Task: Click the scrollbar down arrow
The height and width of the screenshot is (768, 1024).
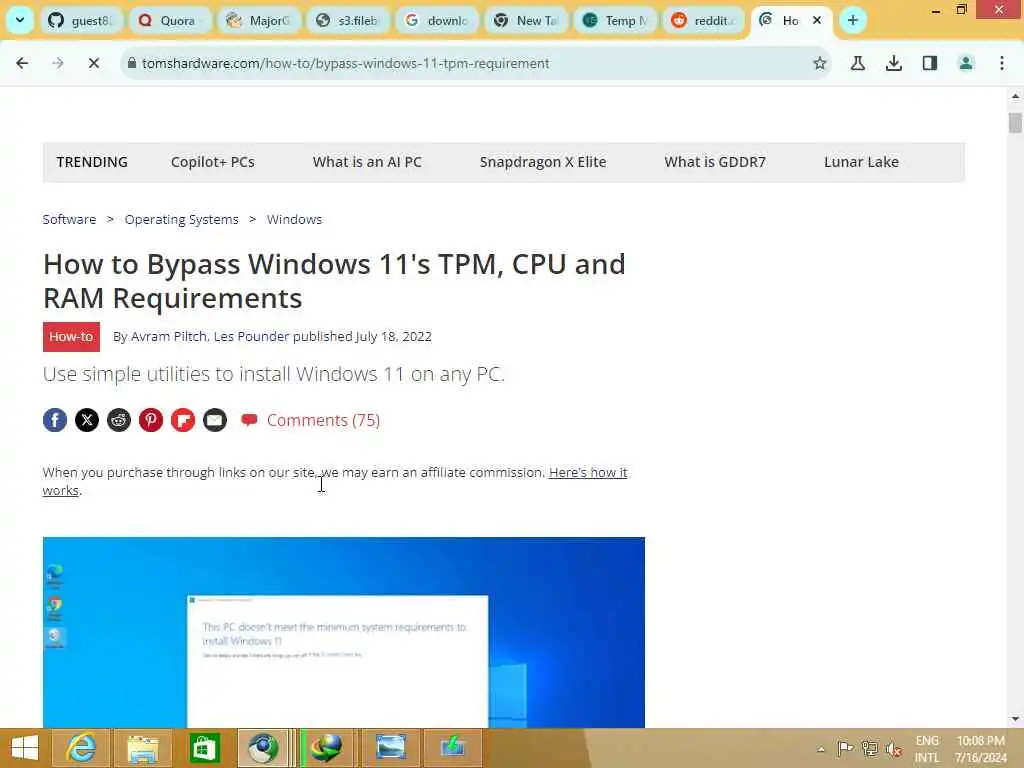Action: pos(1015,719)
